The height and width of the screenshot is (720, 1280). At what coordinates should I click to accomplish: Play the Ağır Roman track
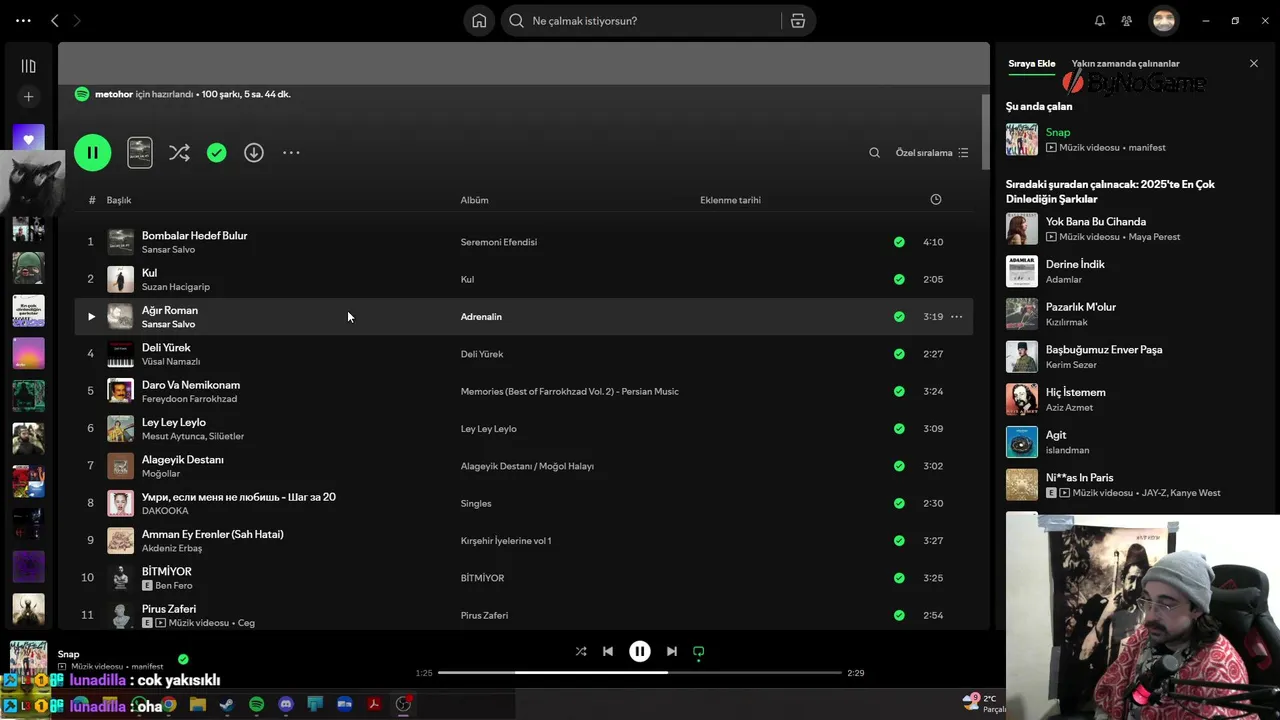[x=91, y=317]
